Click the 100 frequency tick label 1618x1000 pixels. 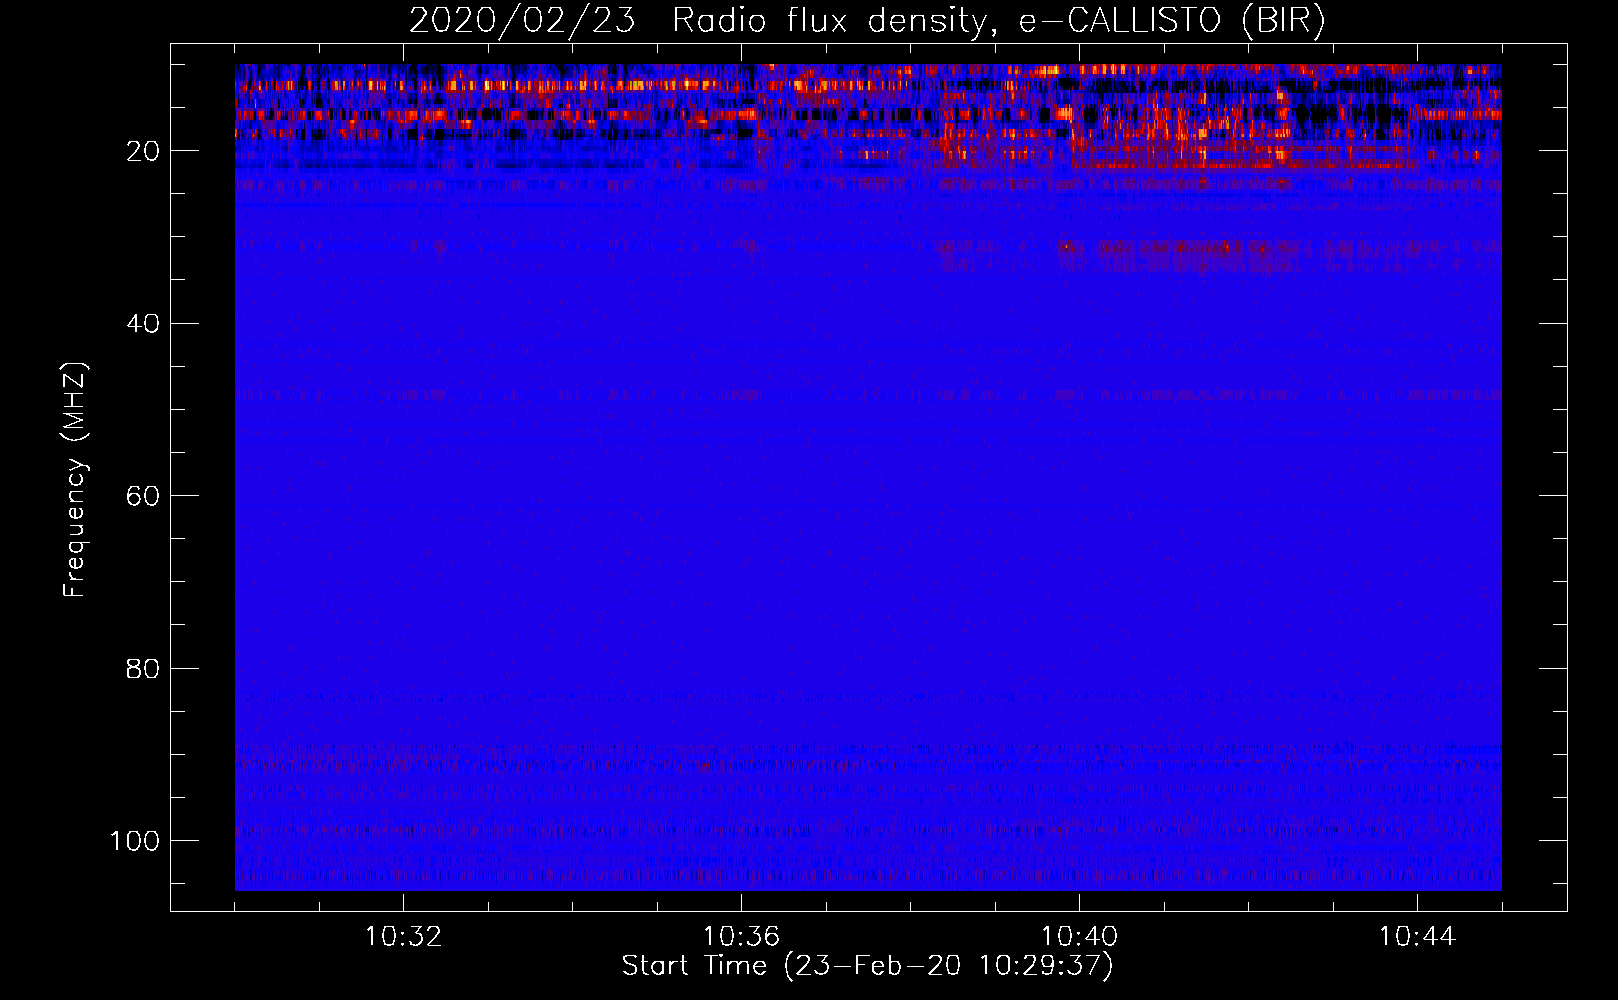coord(135,841)
